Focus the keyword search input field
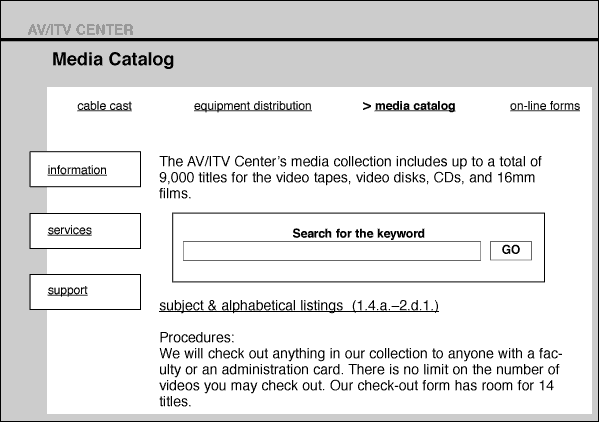This screenshot has width=599, height=422. pos(332,251)
